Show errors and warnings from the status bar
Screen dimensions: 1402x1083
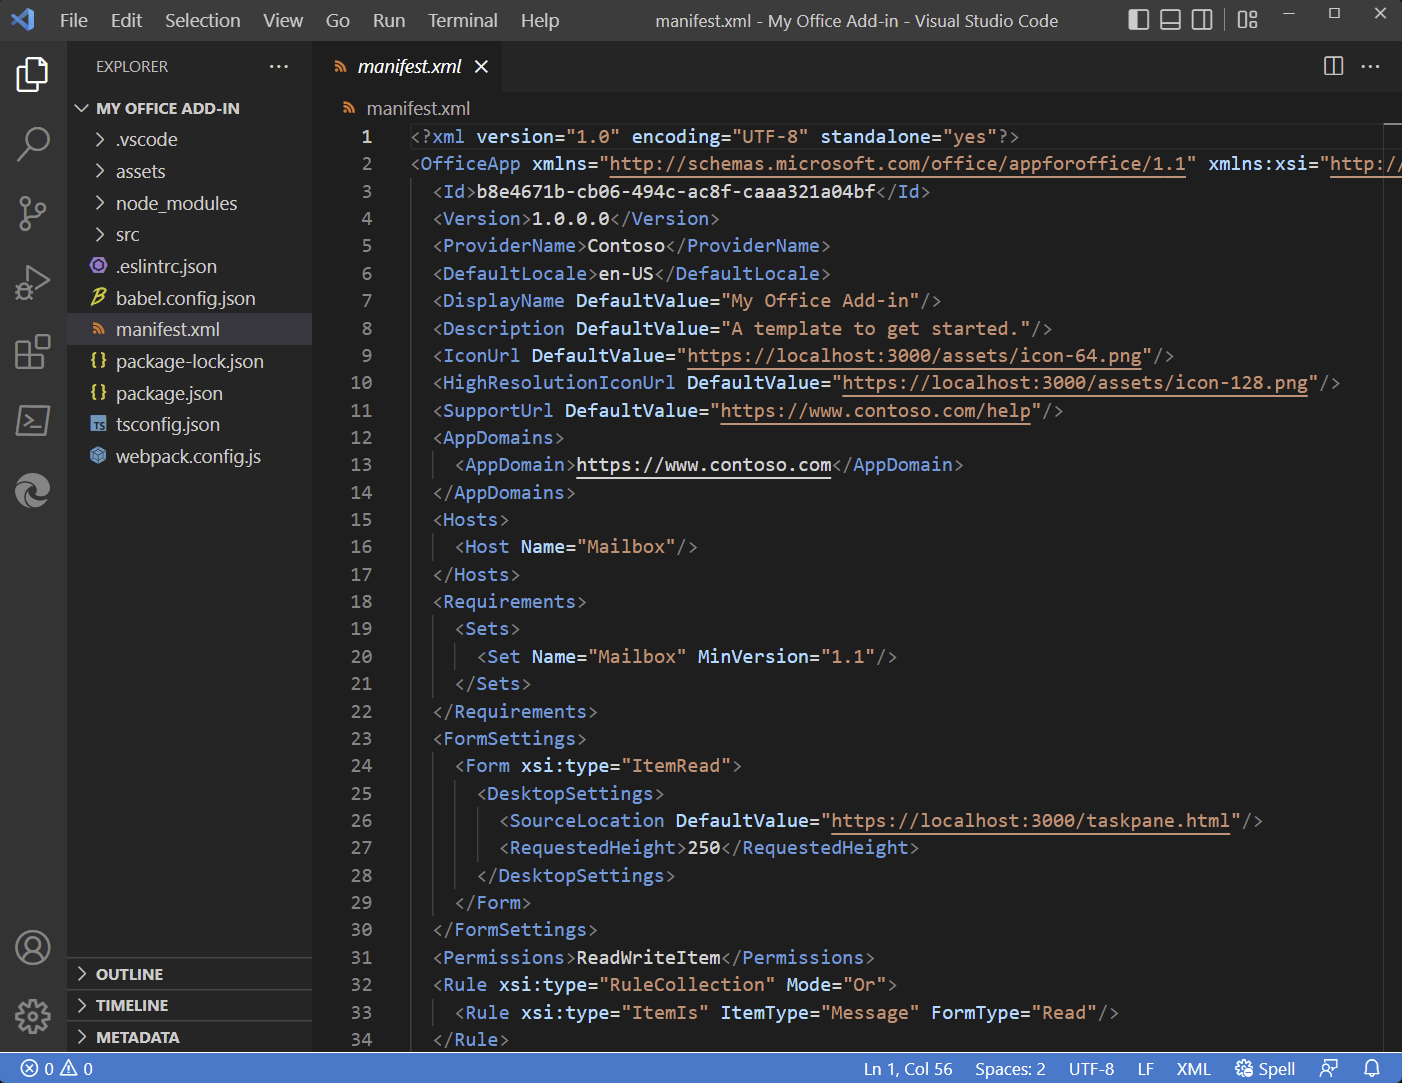55,1068
